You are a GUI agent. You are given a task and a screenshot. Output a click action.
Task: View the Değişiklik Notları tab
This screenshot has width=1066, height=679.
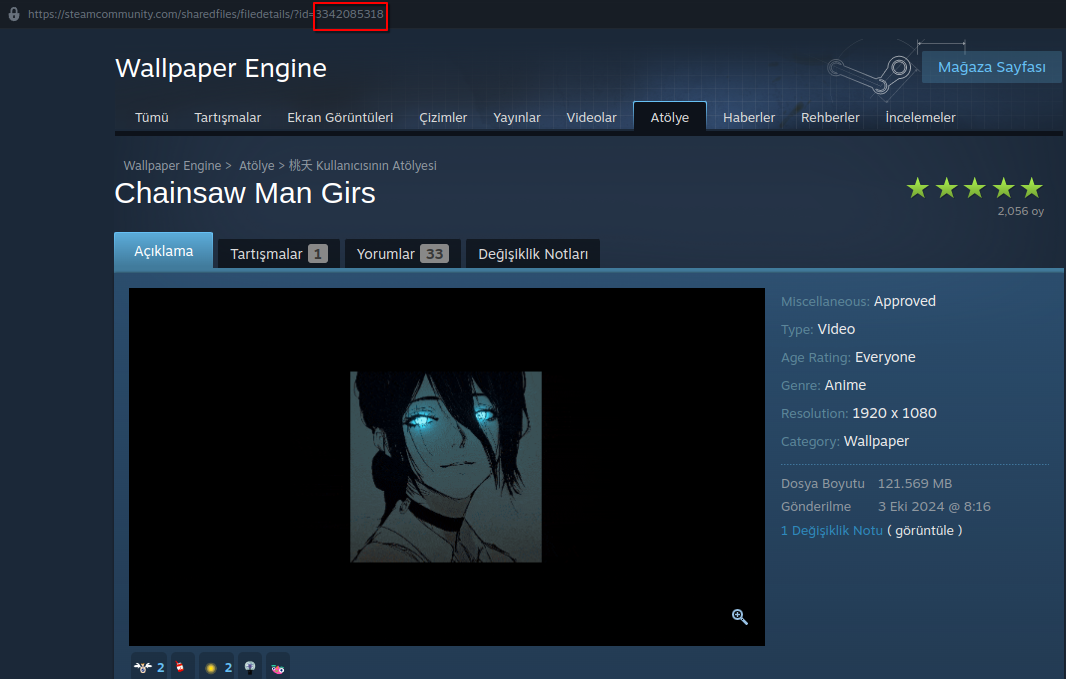(x=533, y=254)
